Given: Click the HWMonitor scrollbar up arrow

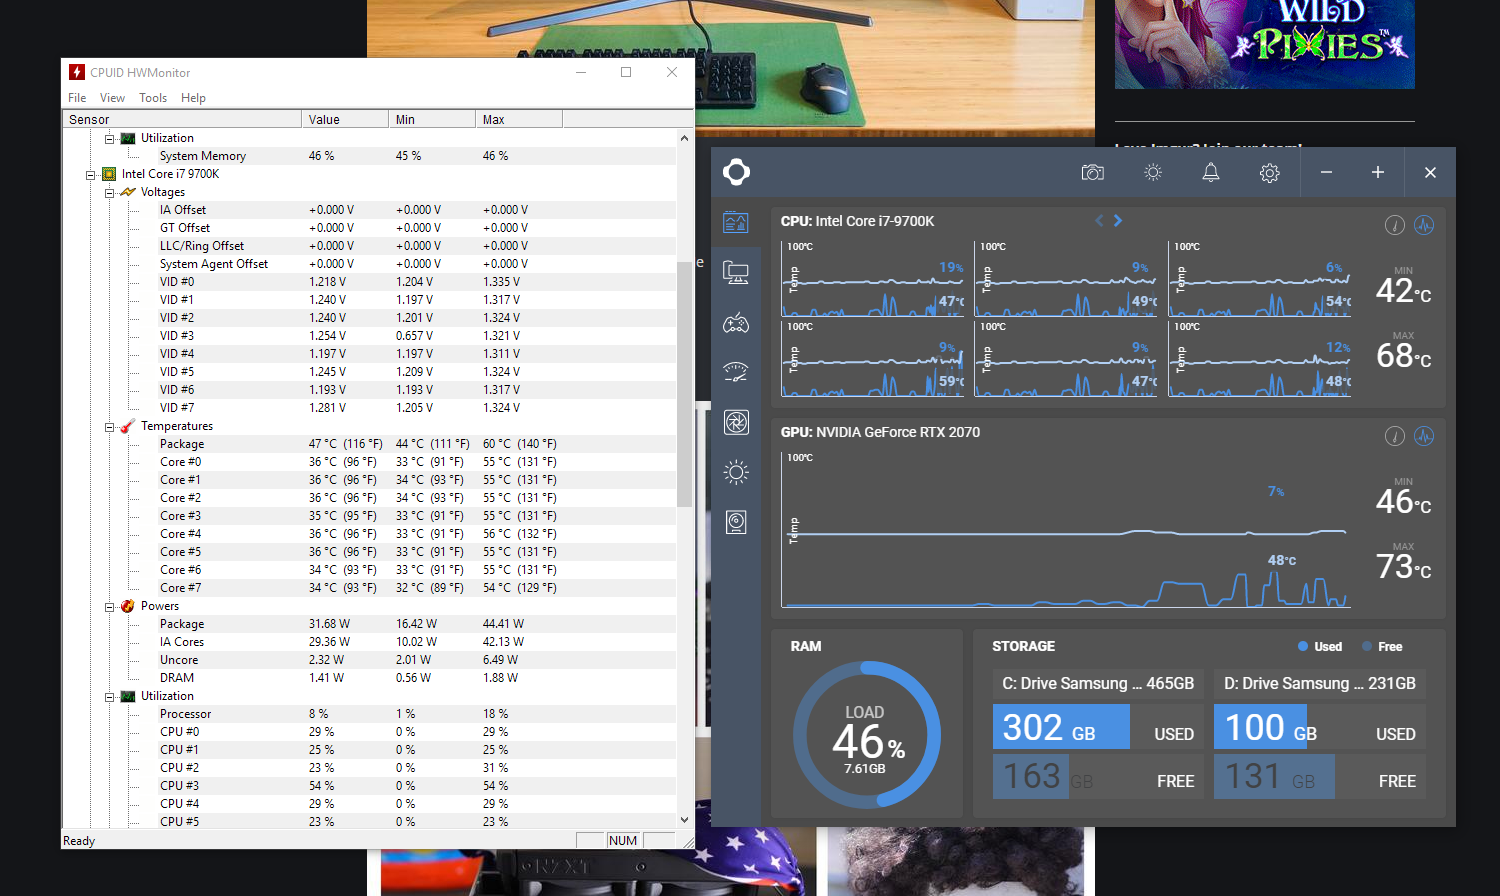Looking at the screenshot, I should [684, 138].
